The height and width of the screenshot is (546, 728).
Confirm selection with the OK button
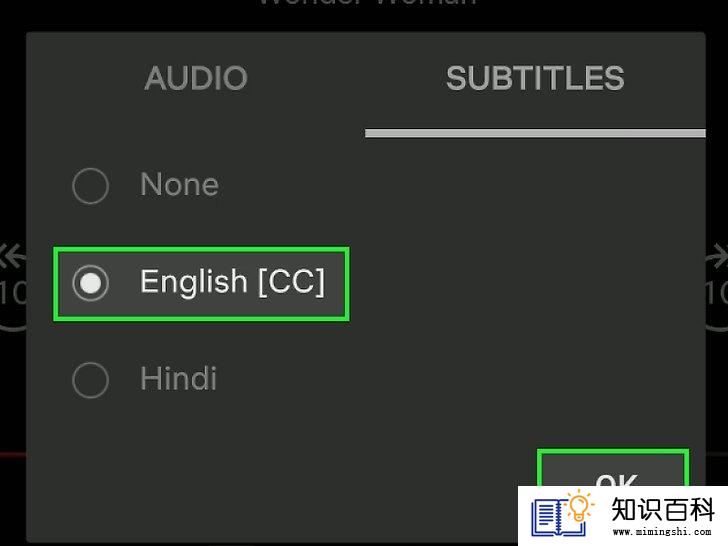(613, 469)
